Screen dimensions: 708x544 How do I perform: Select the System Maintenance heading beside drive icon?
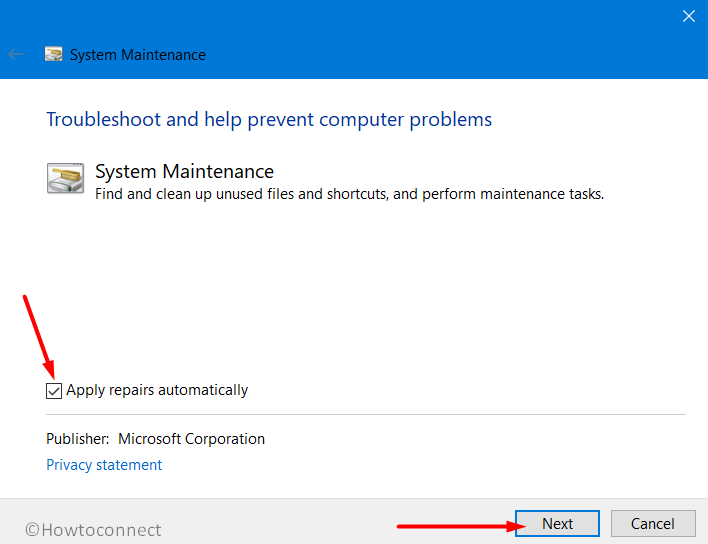point(184,172)
